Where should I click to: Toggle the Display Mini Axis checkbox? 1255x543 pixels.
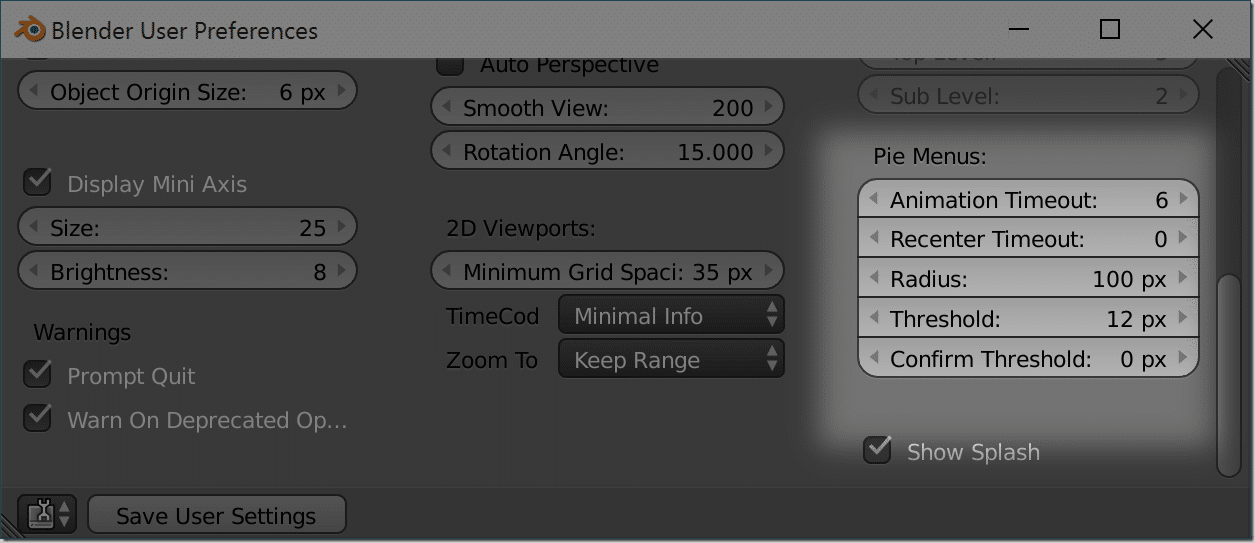(38, 183)
